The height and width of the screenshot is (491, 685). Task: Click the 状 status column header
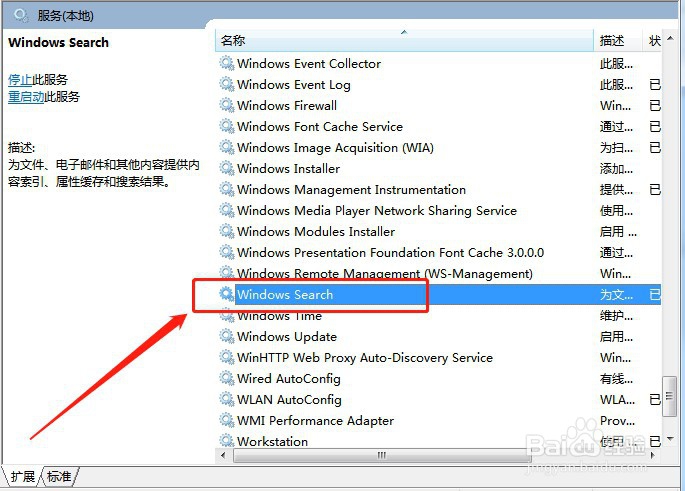click(654, 41)
